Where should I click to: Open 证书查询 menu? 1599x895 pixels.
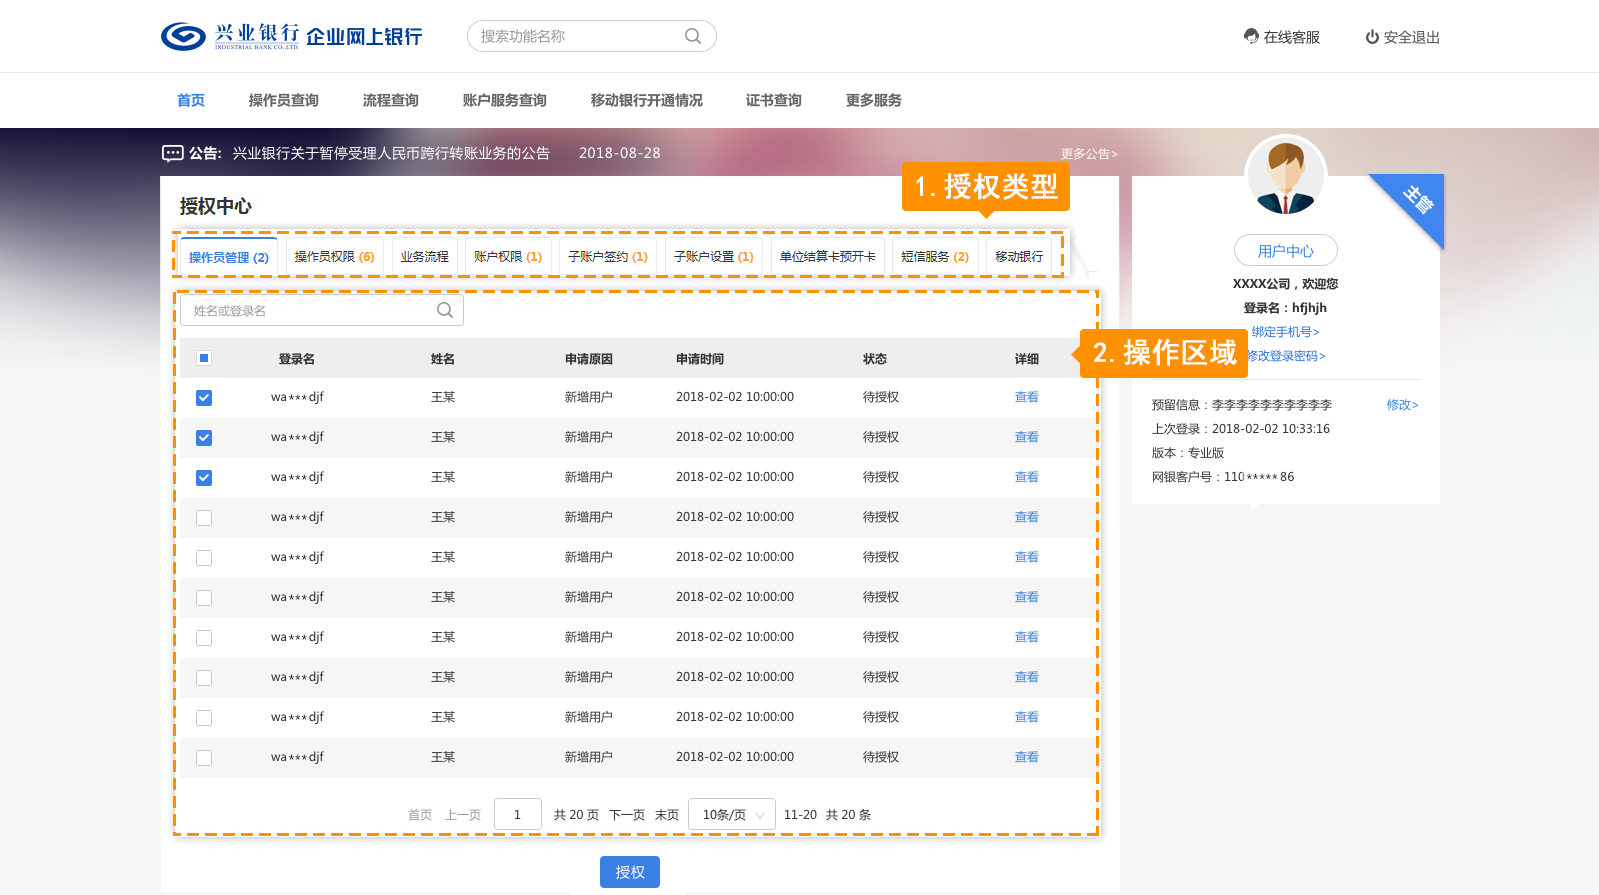pyautogui.click(x=774, y=100)
